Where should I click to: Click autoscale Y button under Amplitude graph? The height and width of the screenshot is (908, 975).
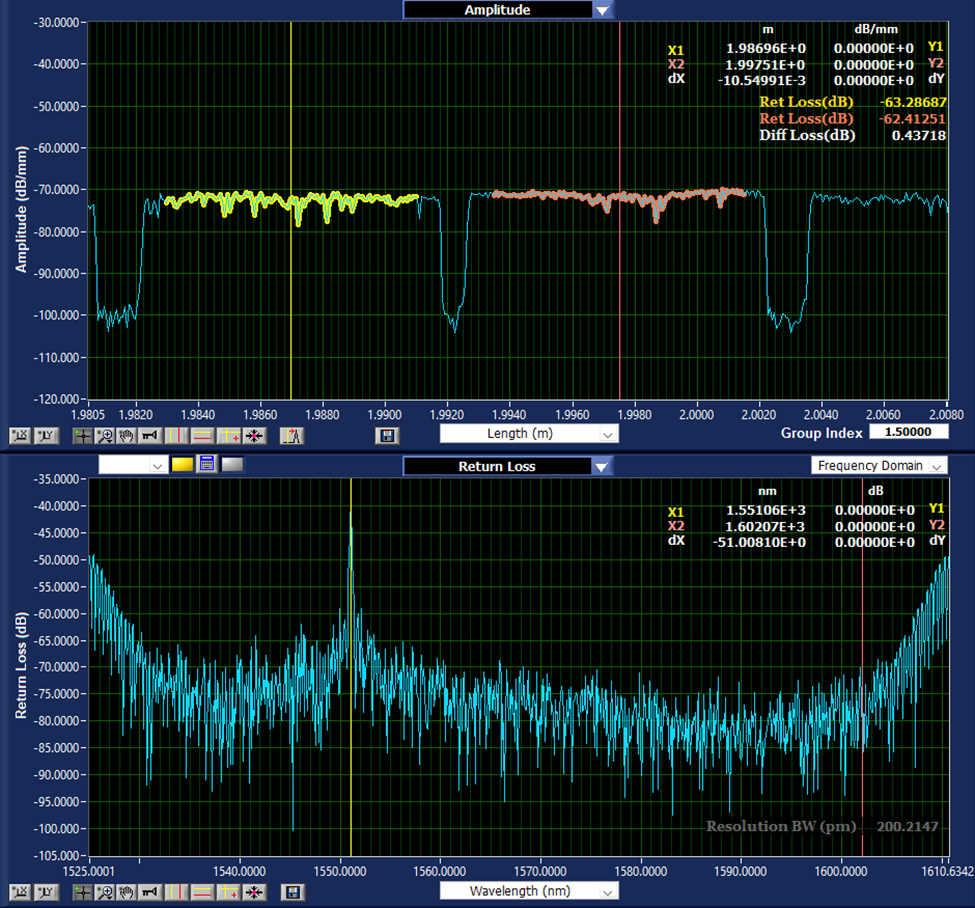point(47,436)
